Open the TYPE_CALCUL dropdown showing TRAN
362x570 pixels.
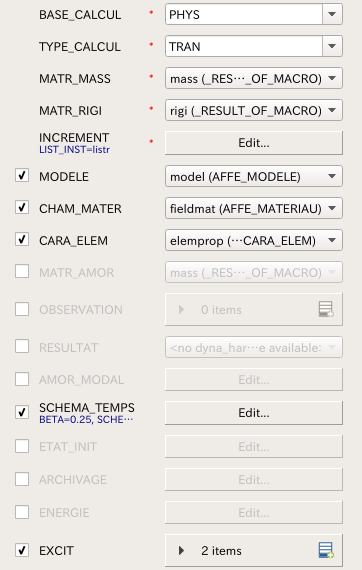click(x=254, y=46)
